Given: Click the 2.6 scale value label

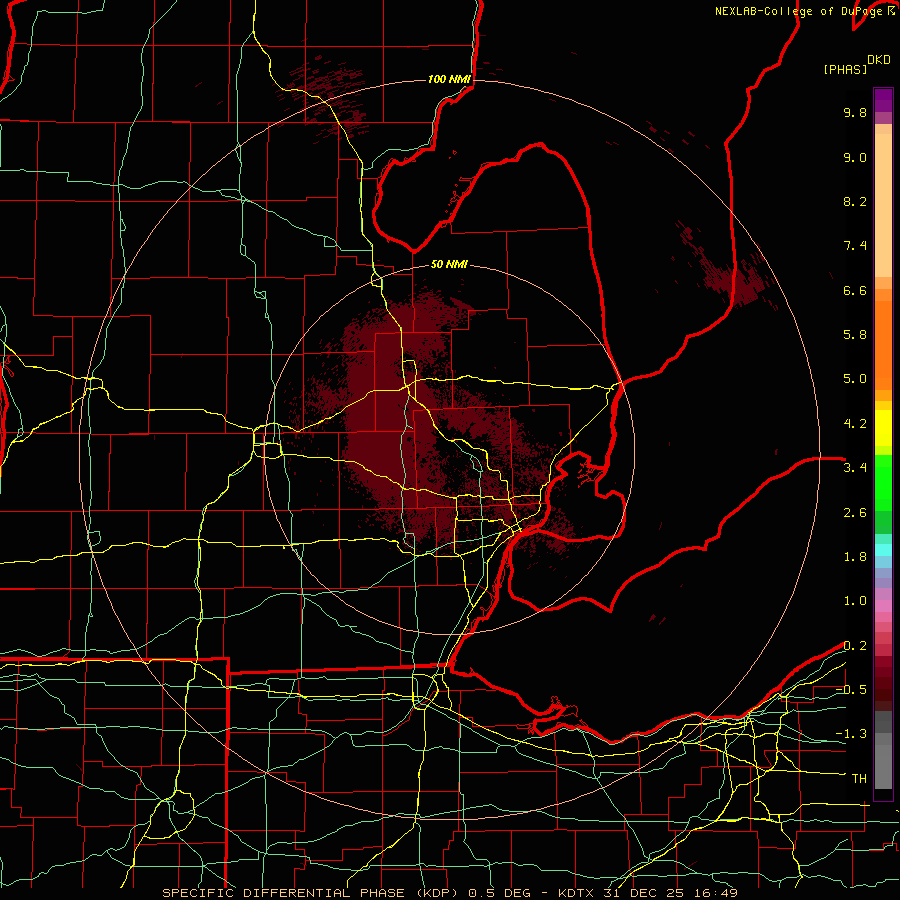Looking at the screenshot, I should [x=855, y=513].
